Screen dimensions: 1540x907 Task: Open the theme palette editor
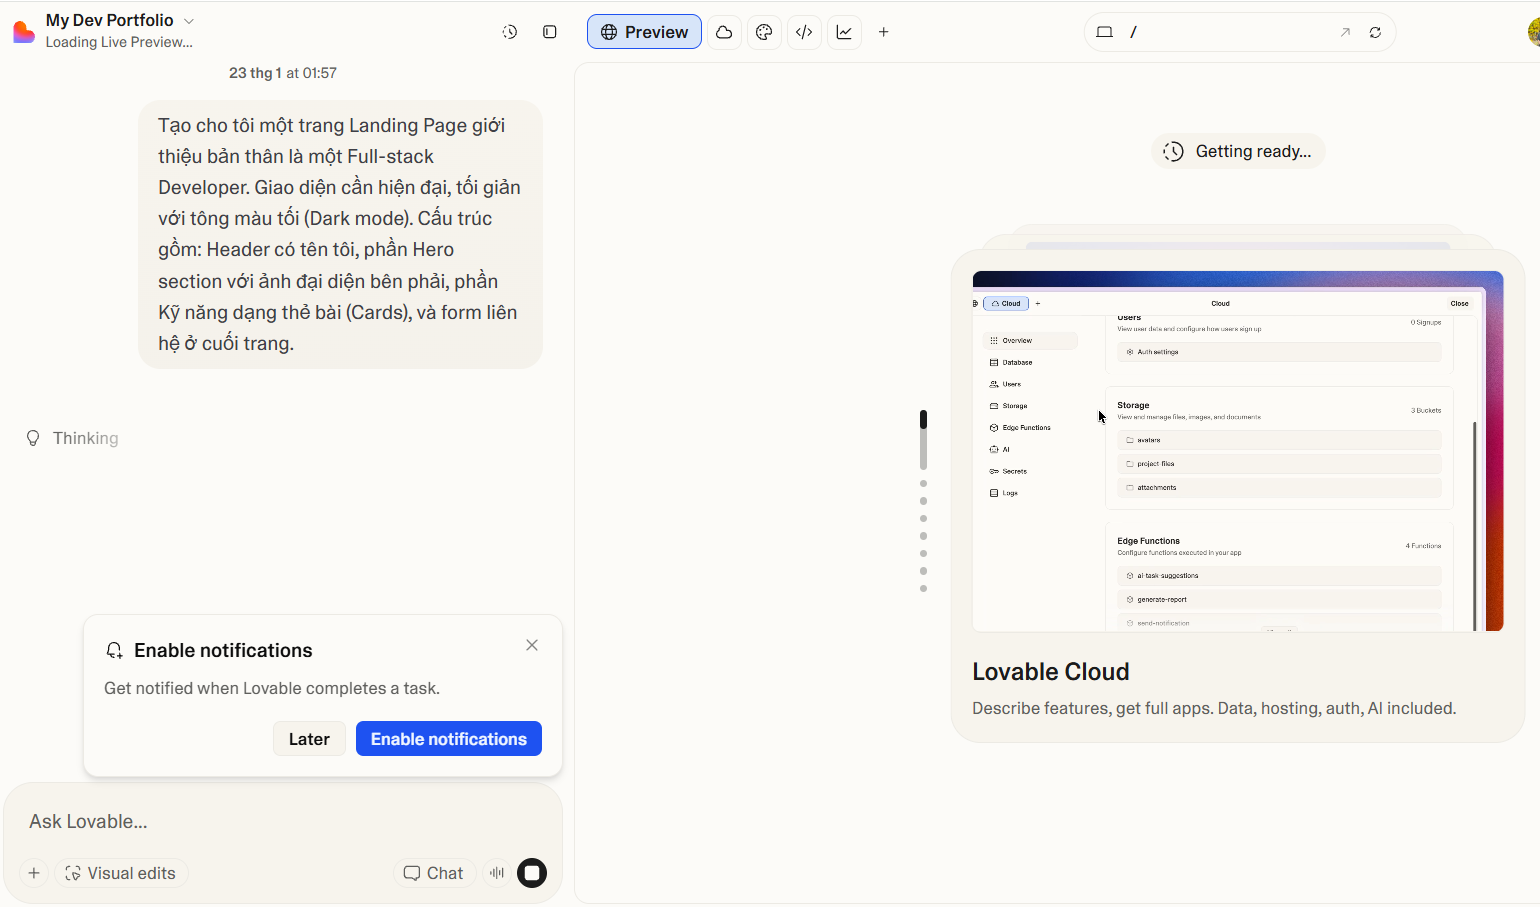click(764, 31)
